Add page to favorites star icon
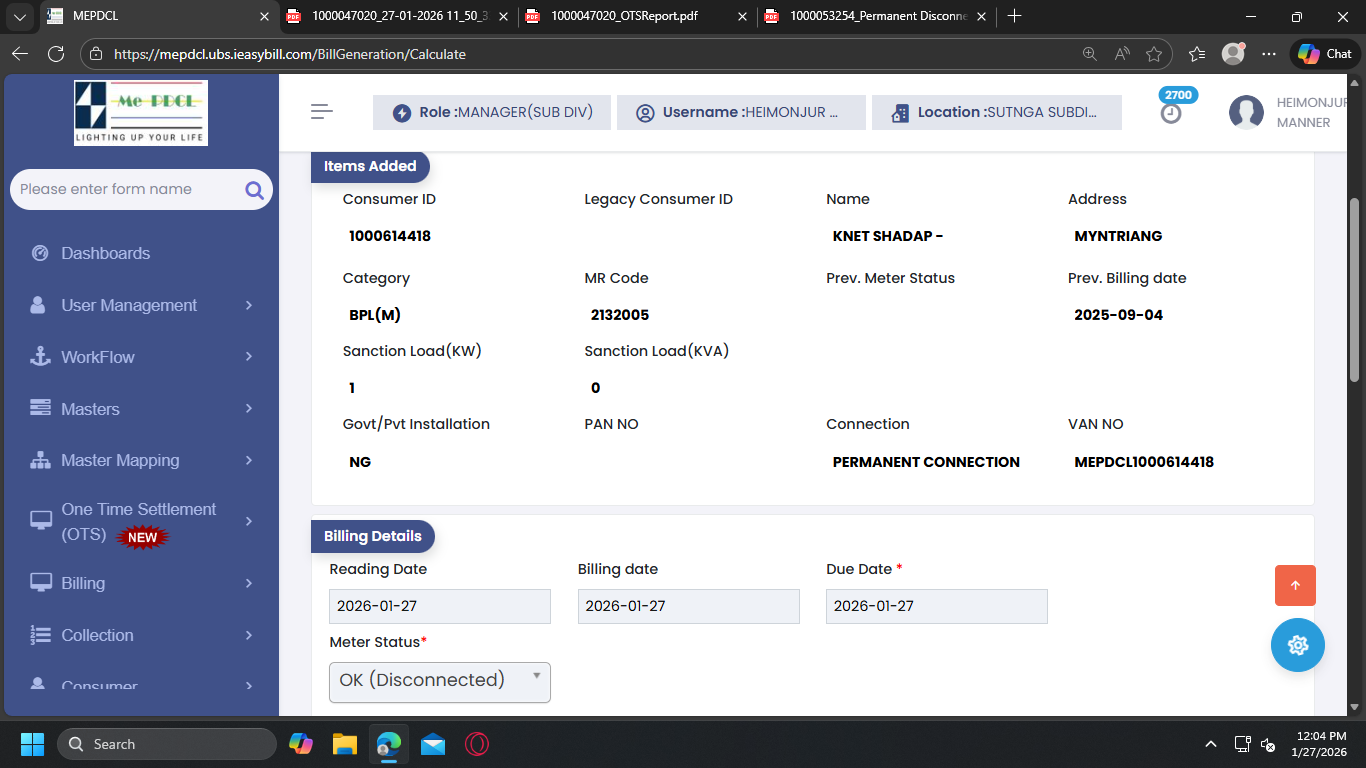This screenshot has height=768, width=1366. [1154, 54]
